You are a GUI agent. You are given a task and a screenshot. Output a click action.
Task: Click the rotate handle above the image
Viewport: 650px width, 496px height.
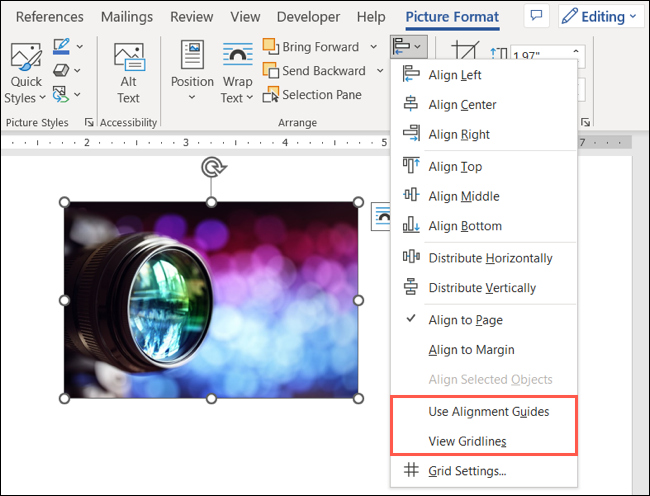(x=213, y=167)
